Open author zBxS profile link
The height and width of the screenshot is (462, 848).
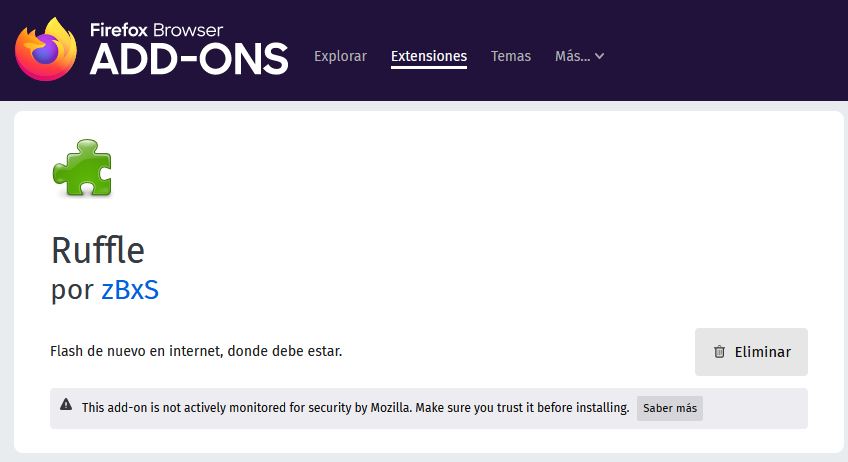click(130, 289)
